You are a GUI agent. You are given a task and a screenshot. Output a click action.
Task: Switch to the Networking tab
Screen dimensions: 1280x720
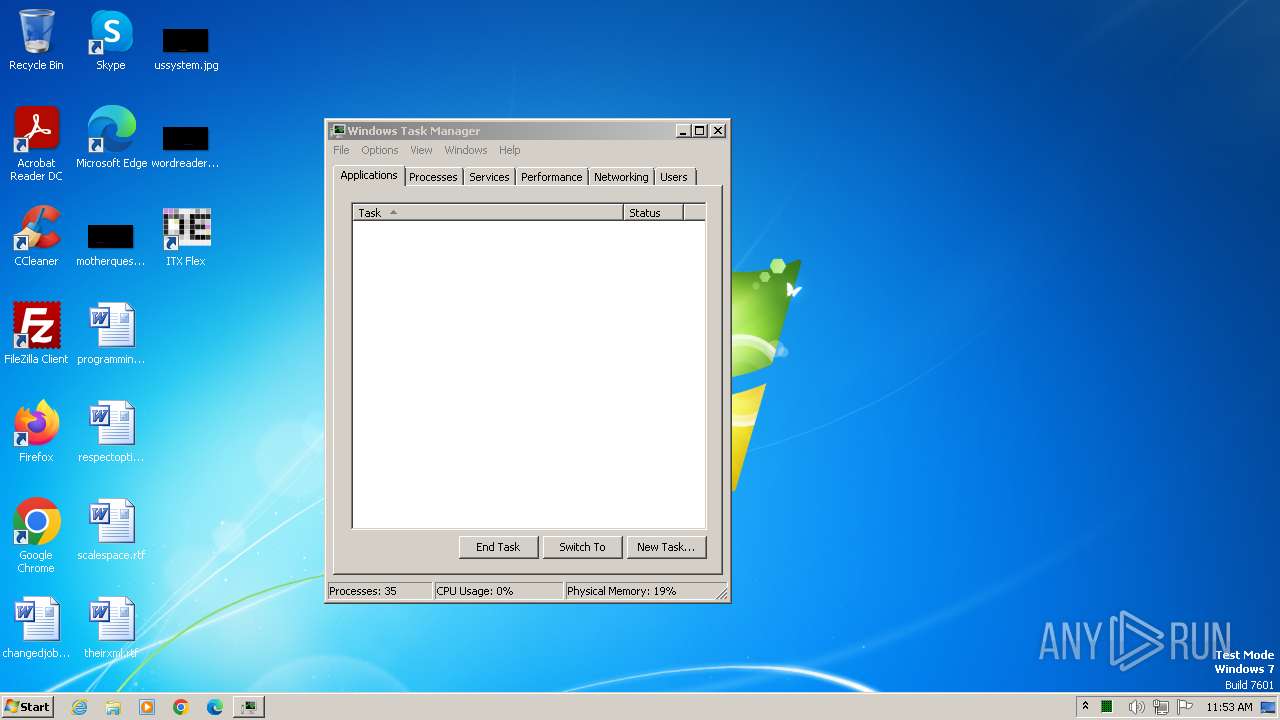point(621,177)
